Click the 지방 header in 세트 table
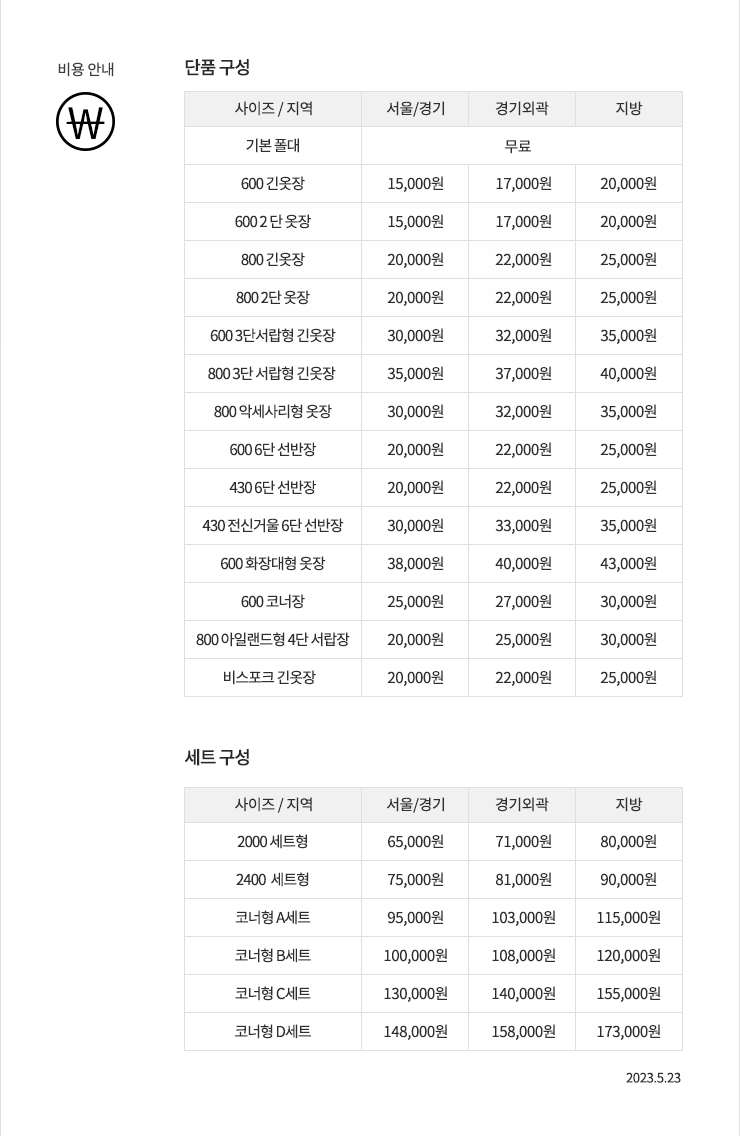This screenshot has width=740, height=1136. point(628,804)
